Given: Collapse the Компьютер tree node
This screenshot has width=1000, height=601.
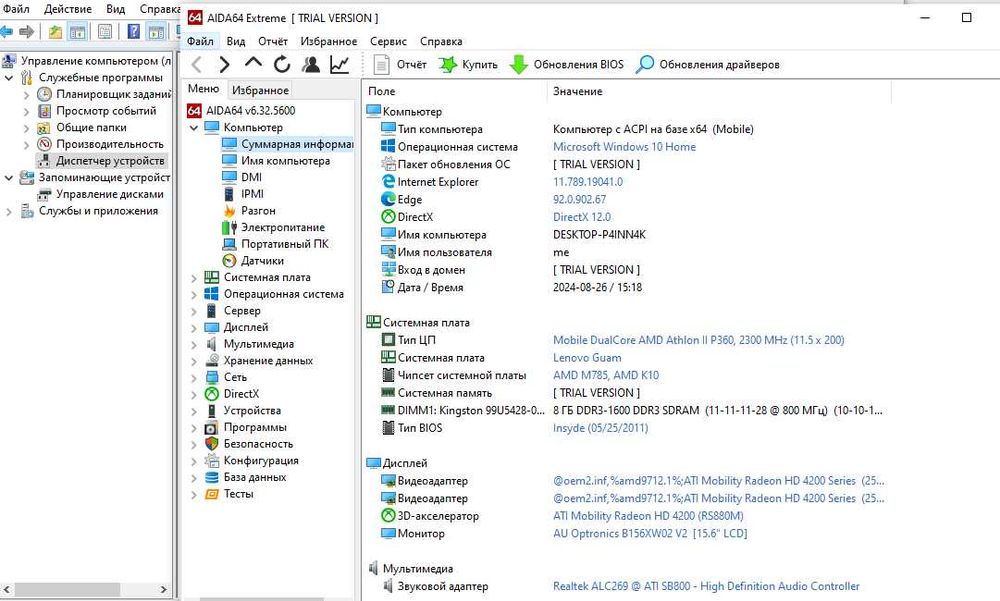Looking at the screenshot, I should (x=194, y=128).
